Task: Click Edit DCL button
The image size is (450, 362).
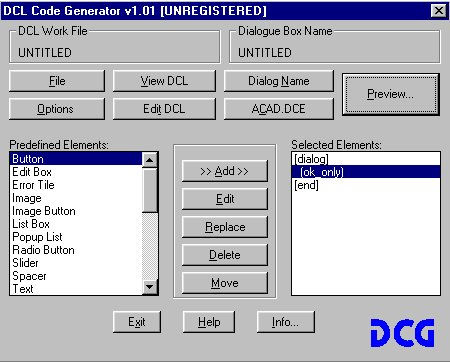Action: 164,109
